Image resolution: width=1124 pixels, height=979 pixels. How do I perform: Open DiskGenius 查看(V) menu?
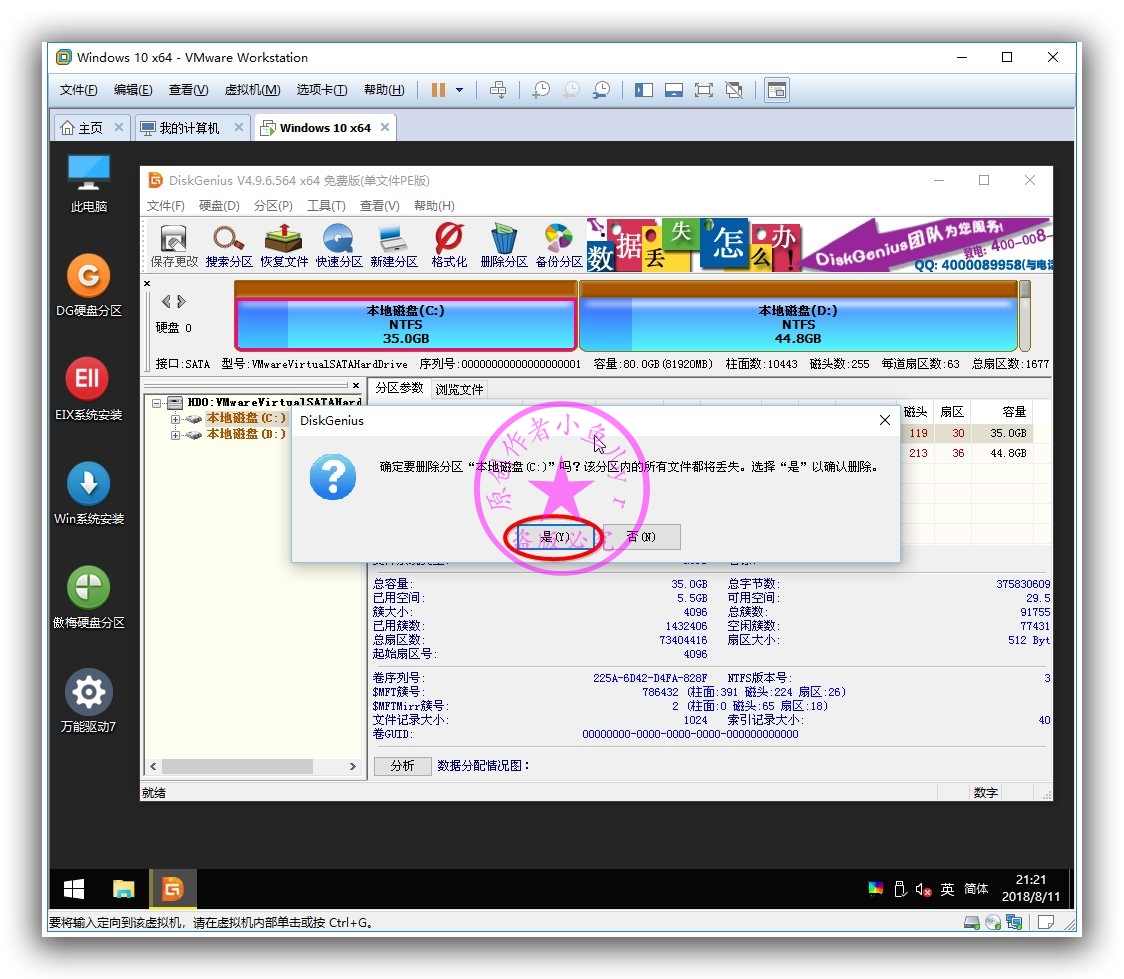coord(379,206)
